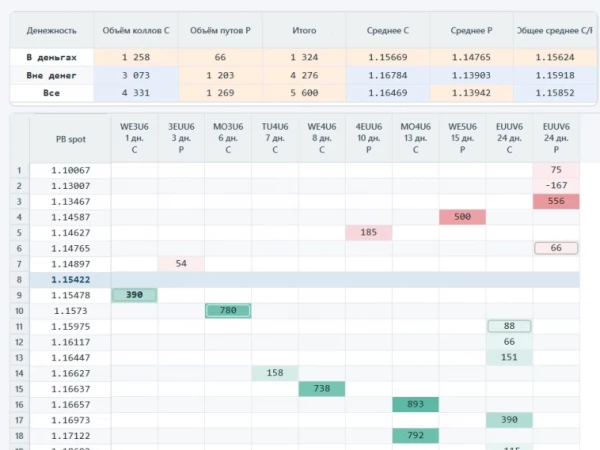The height and width of the screenshot is (450, 600).
Task: Click spot price 1.17122
Action: [x=71, y=436]
